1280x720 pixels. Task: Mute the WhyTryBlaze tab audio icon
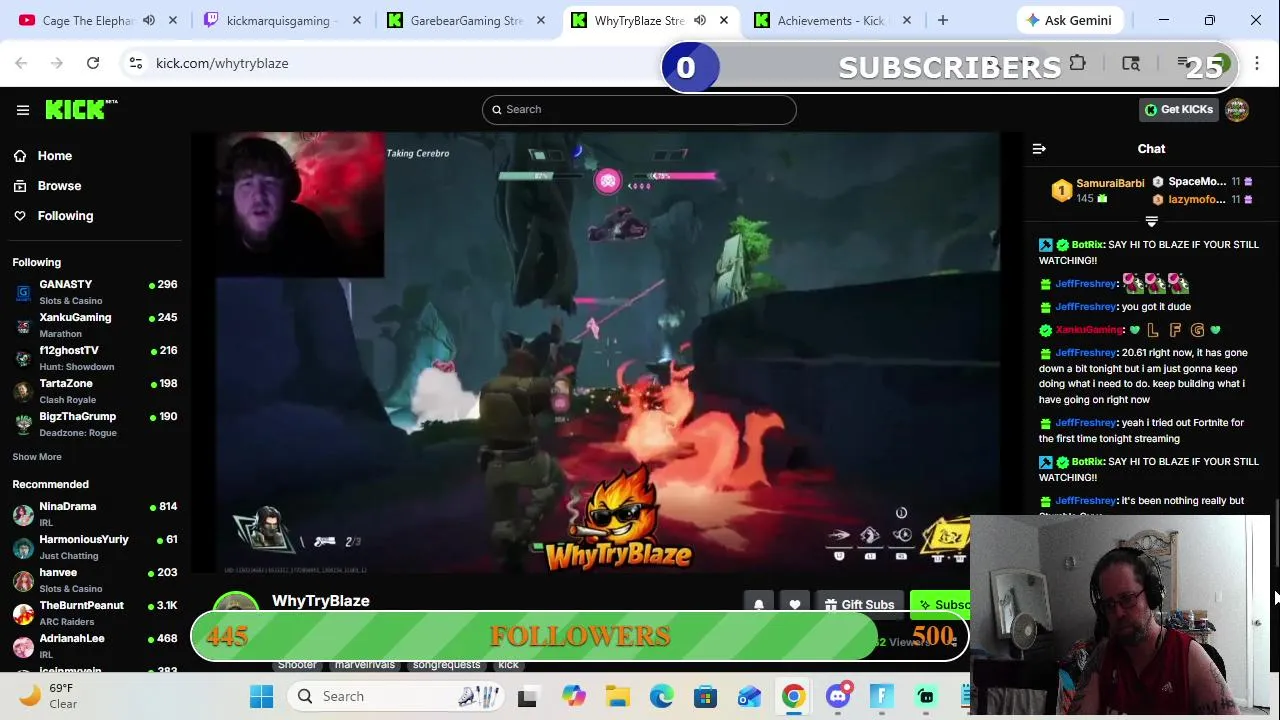700,20
